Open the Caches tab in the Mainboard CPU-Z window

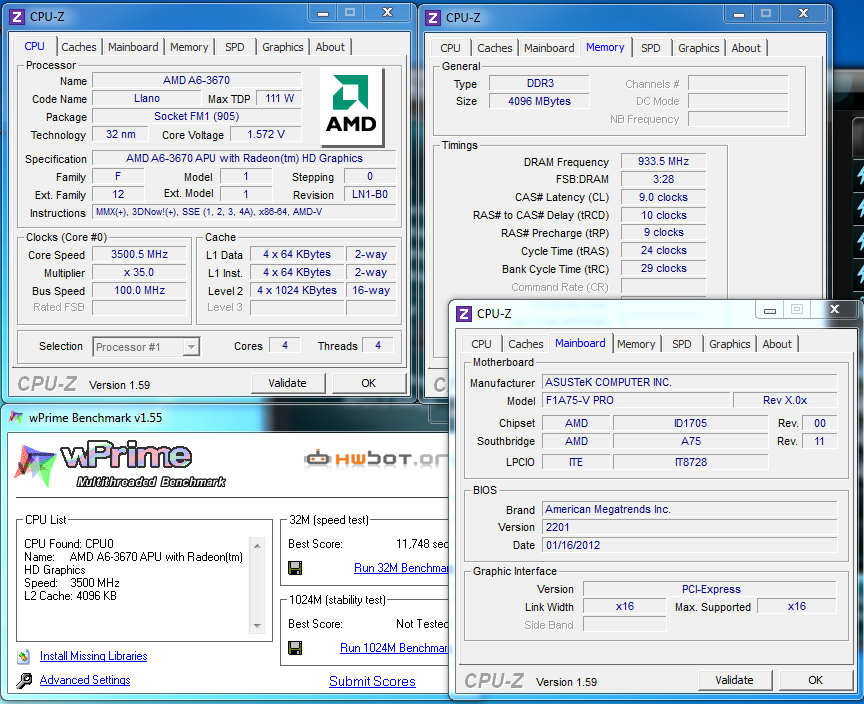click(x=526, y=344)
